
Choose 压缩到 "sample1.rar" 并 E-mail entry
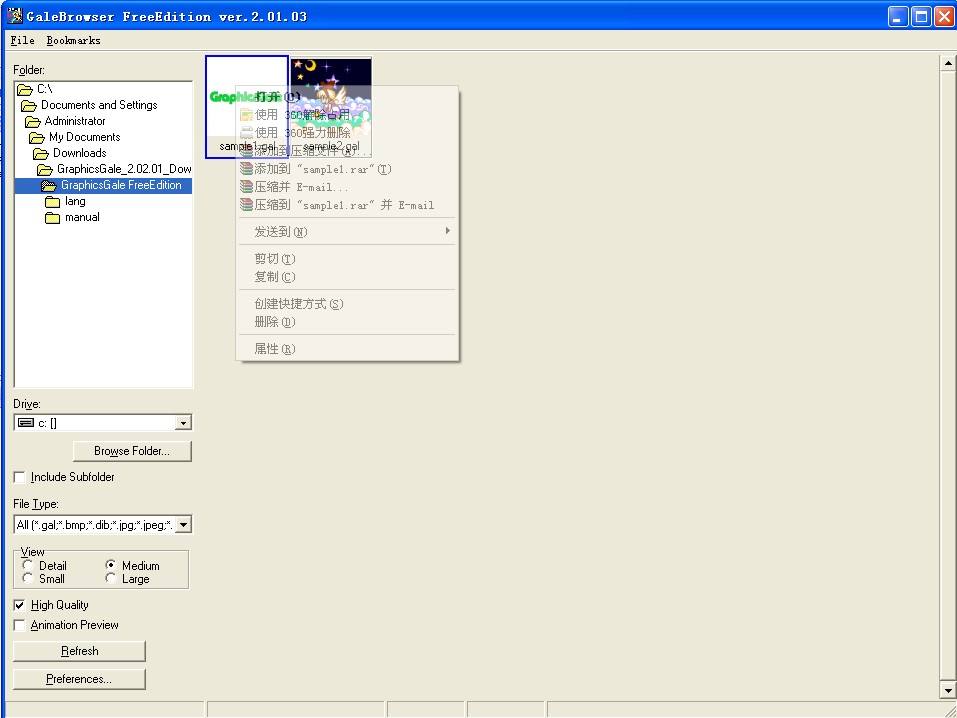(347, 205)
